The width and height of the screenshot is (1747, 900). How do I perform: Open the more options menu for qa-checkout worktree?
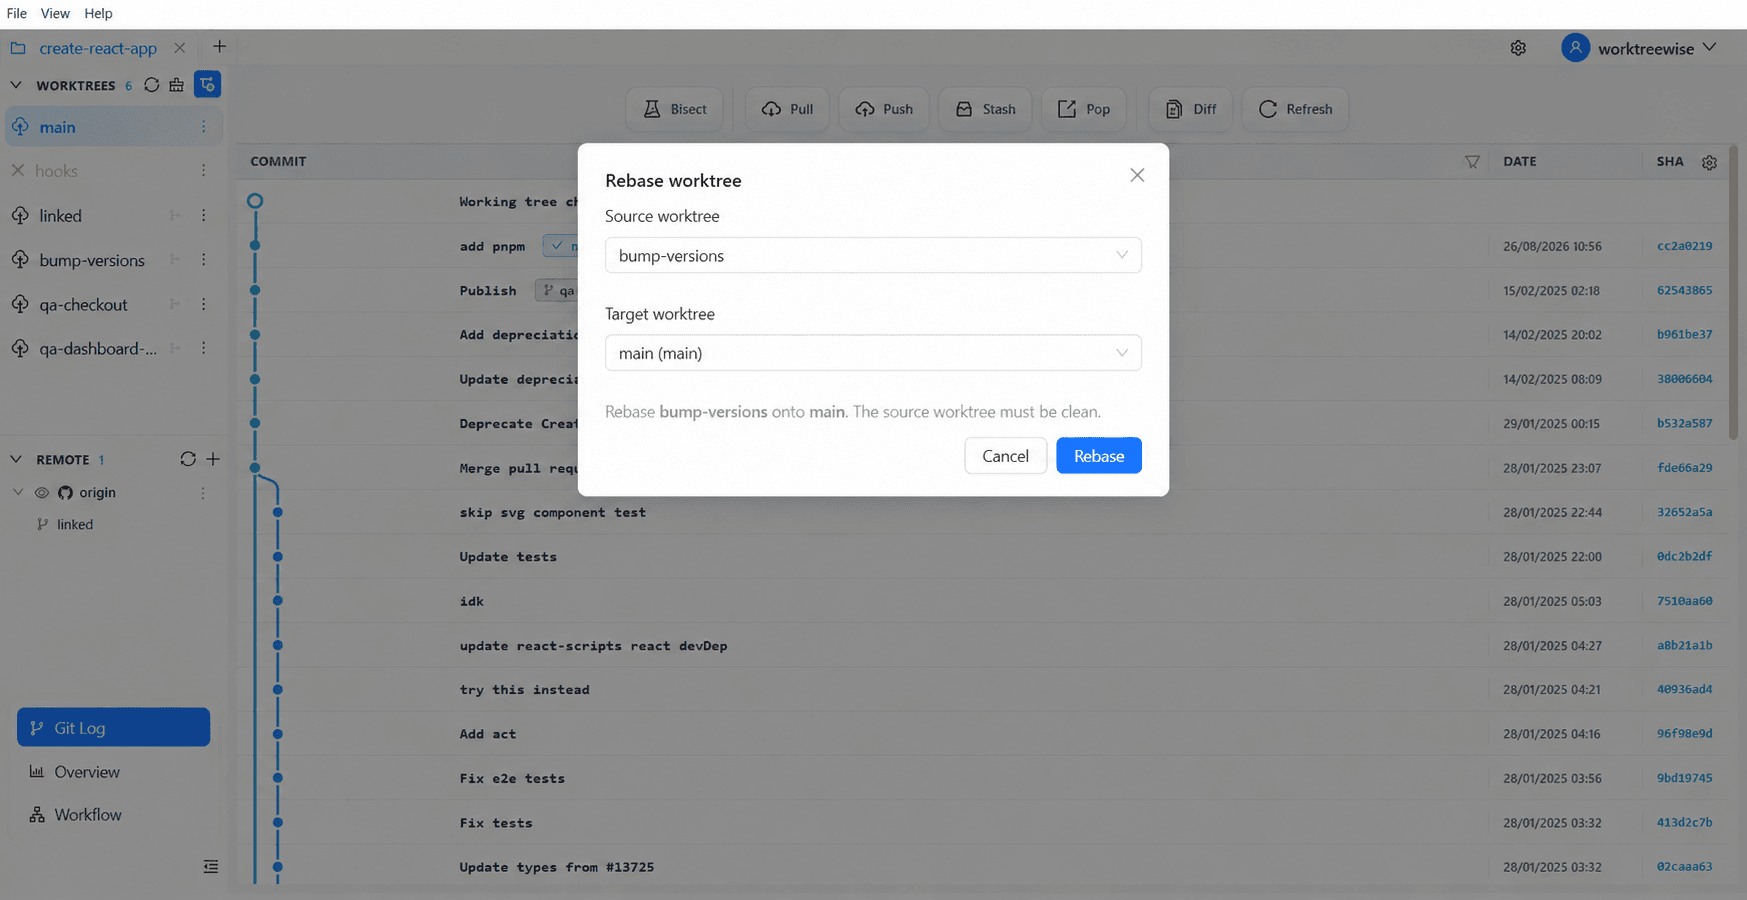(203, 304)
